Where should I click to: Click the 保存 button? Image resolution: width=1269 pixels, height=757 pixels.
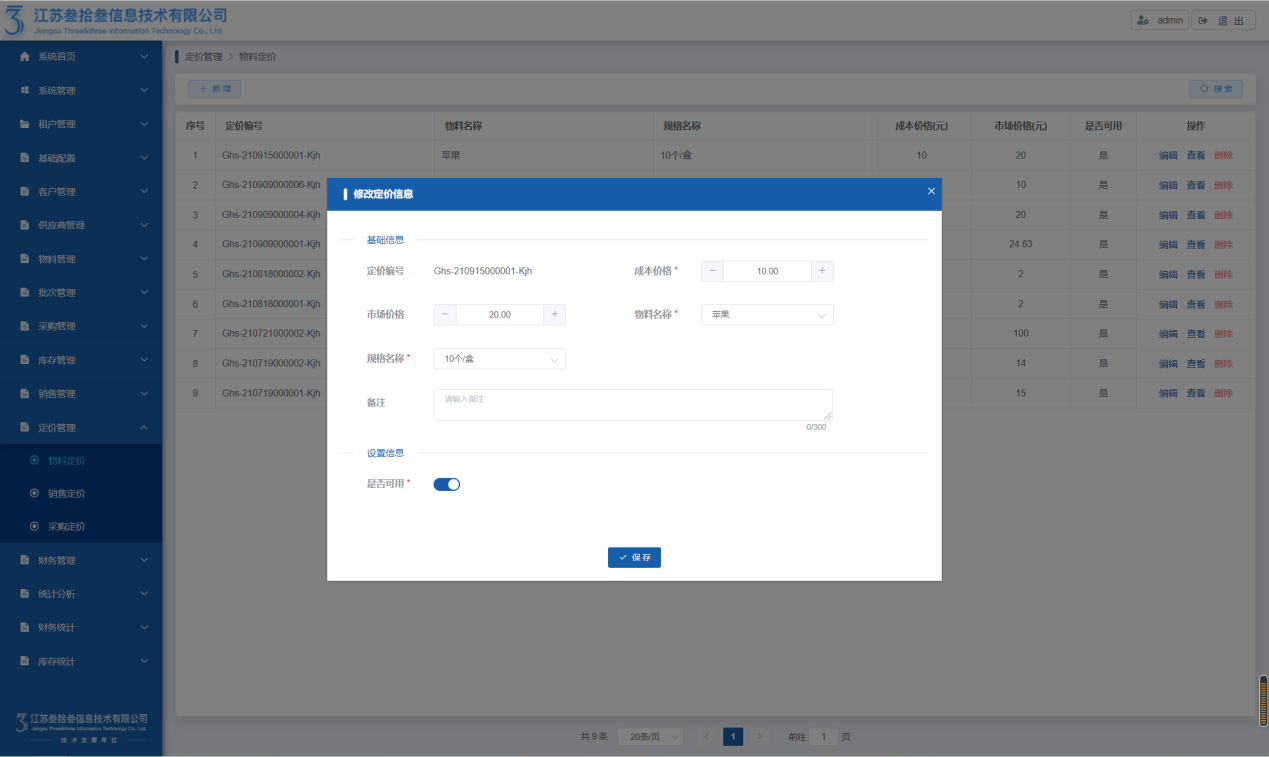(634, 558)
